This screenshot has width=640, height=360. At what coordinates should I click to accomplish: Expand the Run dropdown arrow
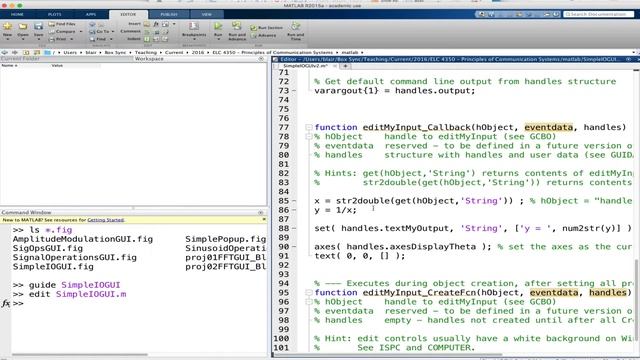tap(218, 40)
